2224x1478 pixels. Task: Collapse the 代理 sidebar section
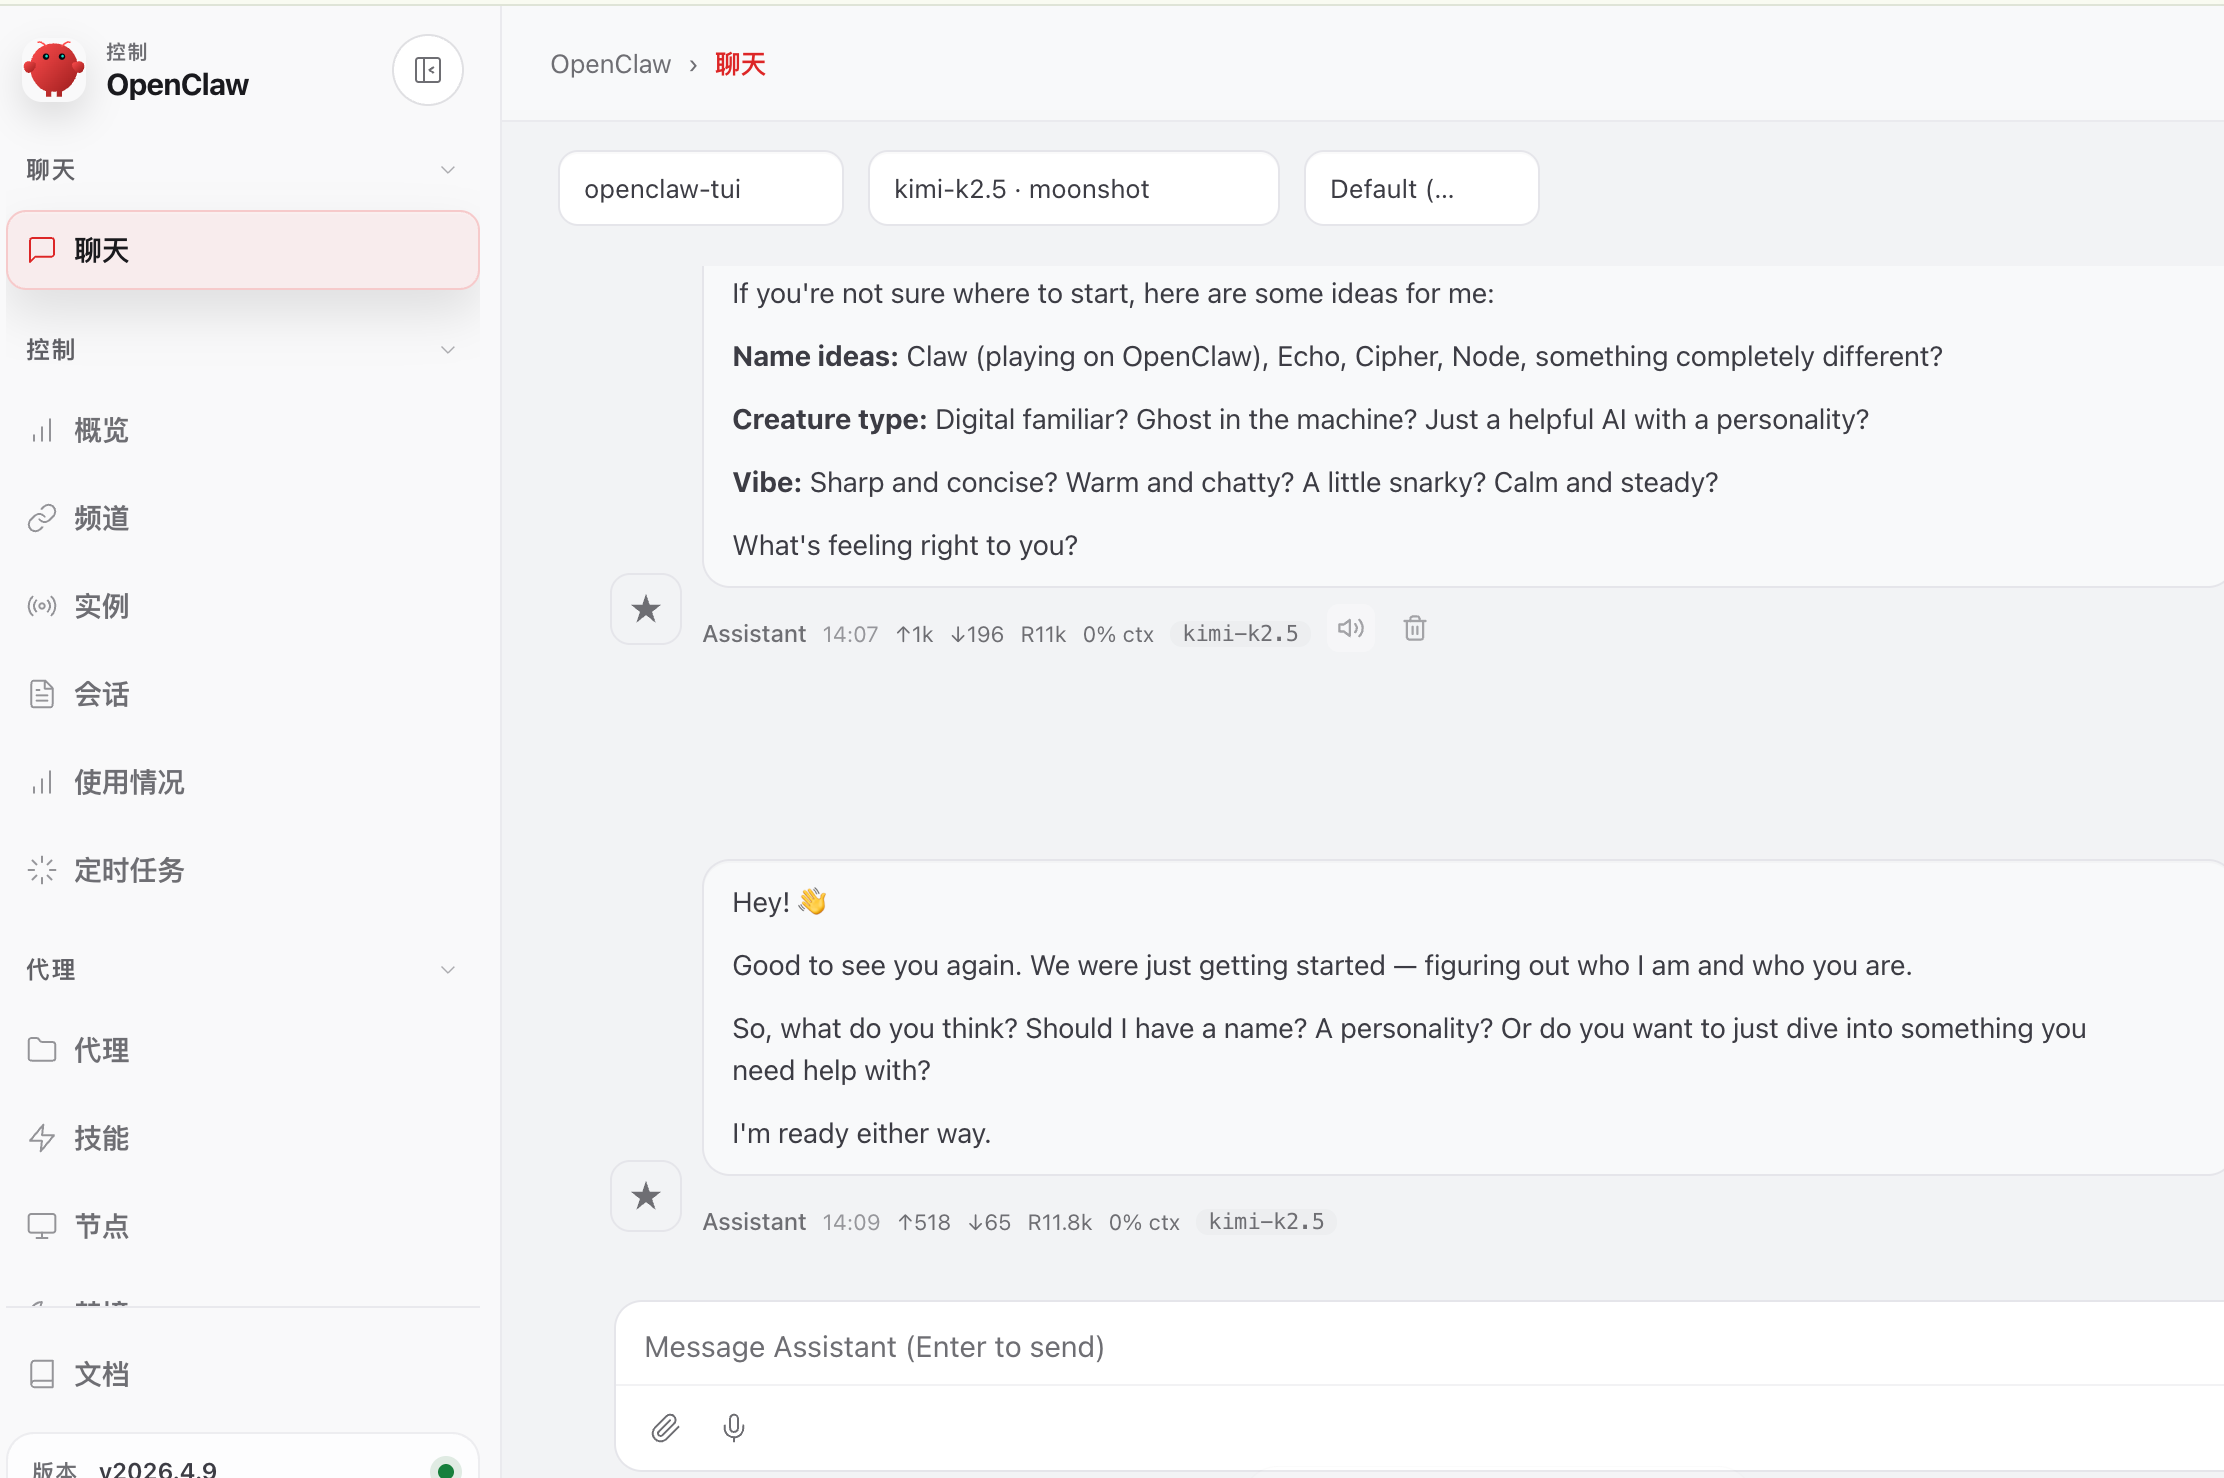447,970
